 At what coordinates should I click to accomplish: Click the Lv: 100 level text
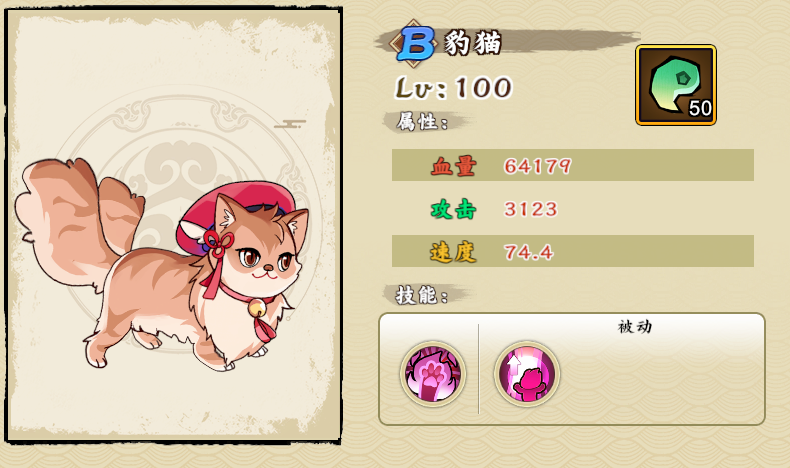(x=453, y=88)
